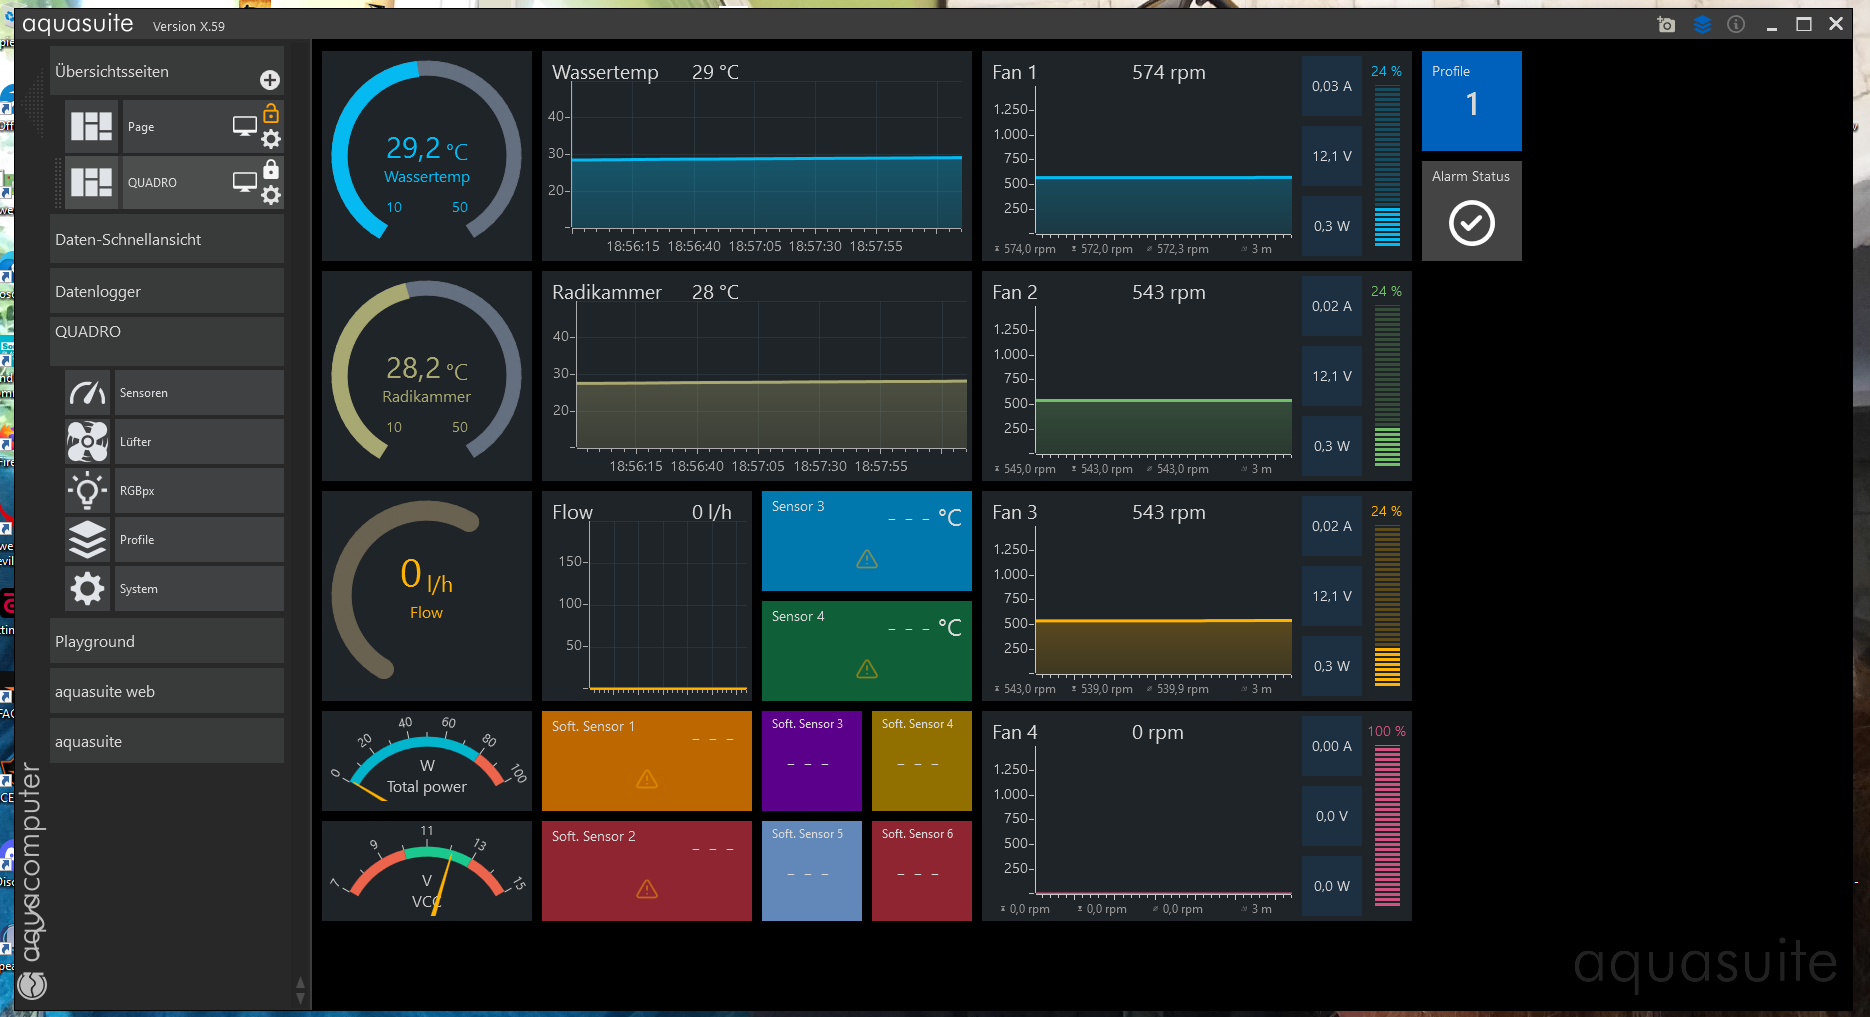Click Fan 1 current value 0,03 A
Image resolution: width=1870 pixels, height=1017 pixels.
1332,86
